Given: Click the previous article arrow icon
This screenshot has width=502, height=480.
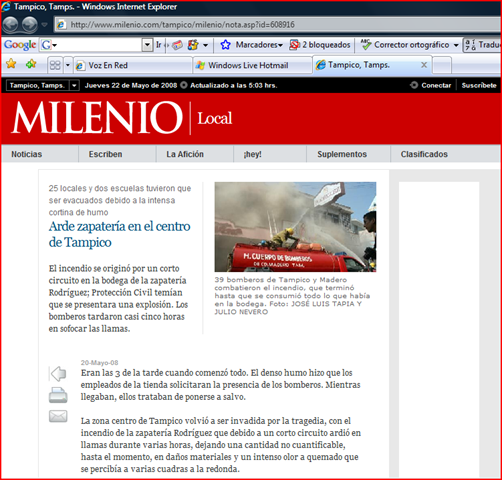Looking at the screenshot, I should [x=58, y=374].
